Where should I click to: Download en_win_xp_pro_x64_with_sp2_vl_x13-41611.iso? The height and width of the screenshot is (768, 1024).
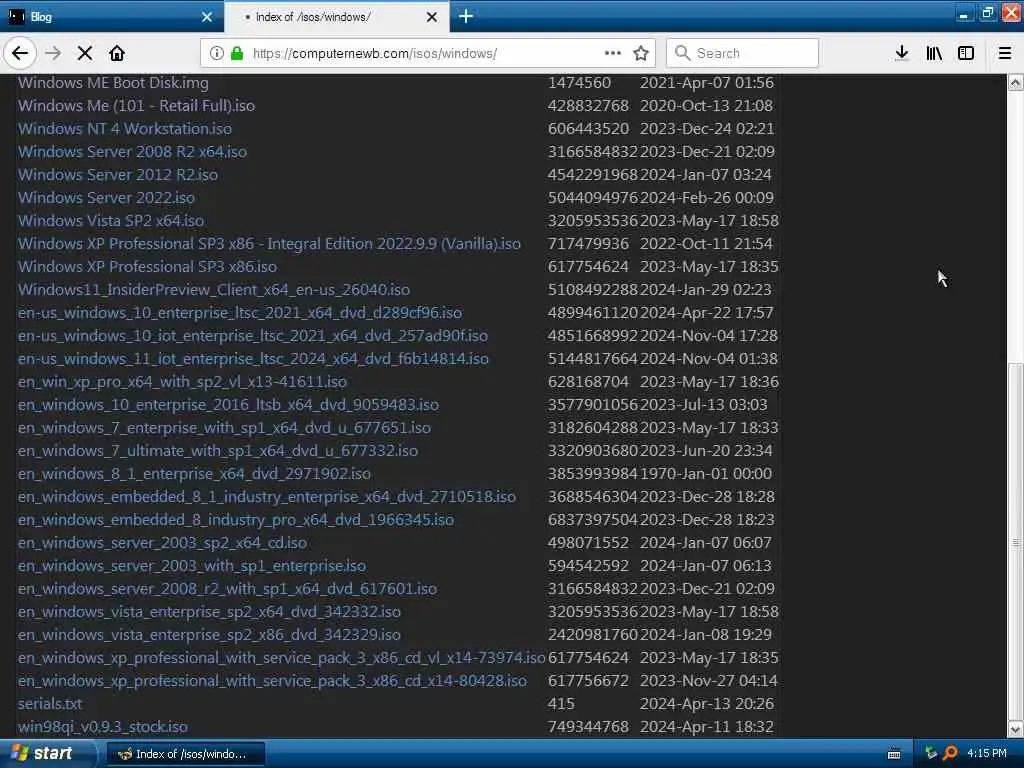point(182,381)
